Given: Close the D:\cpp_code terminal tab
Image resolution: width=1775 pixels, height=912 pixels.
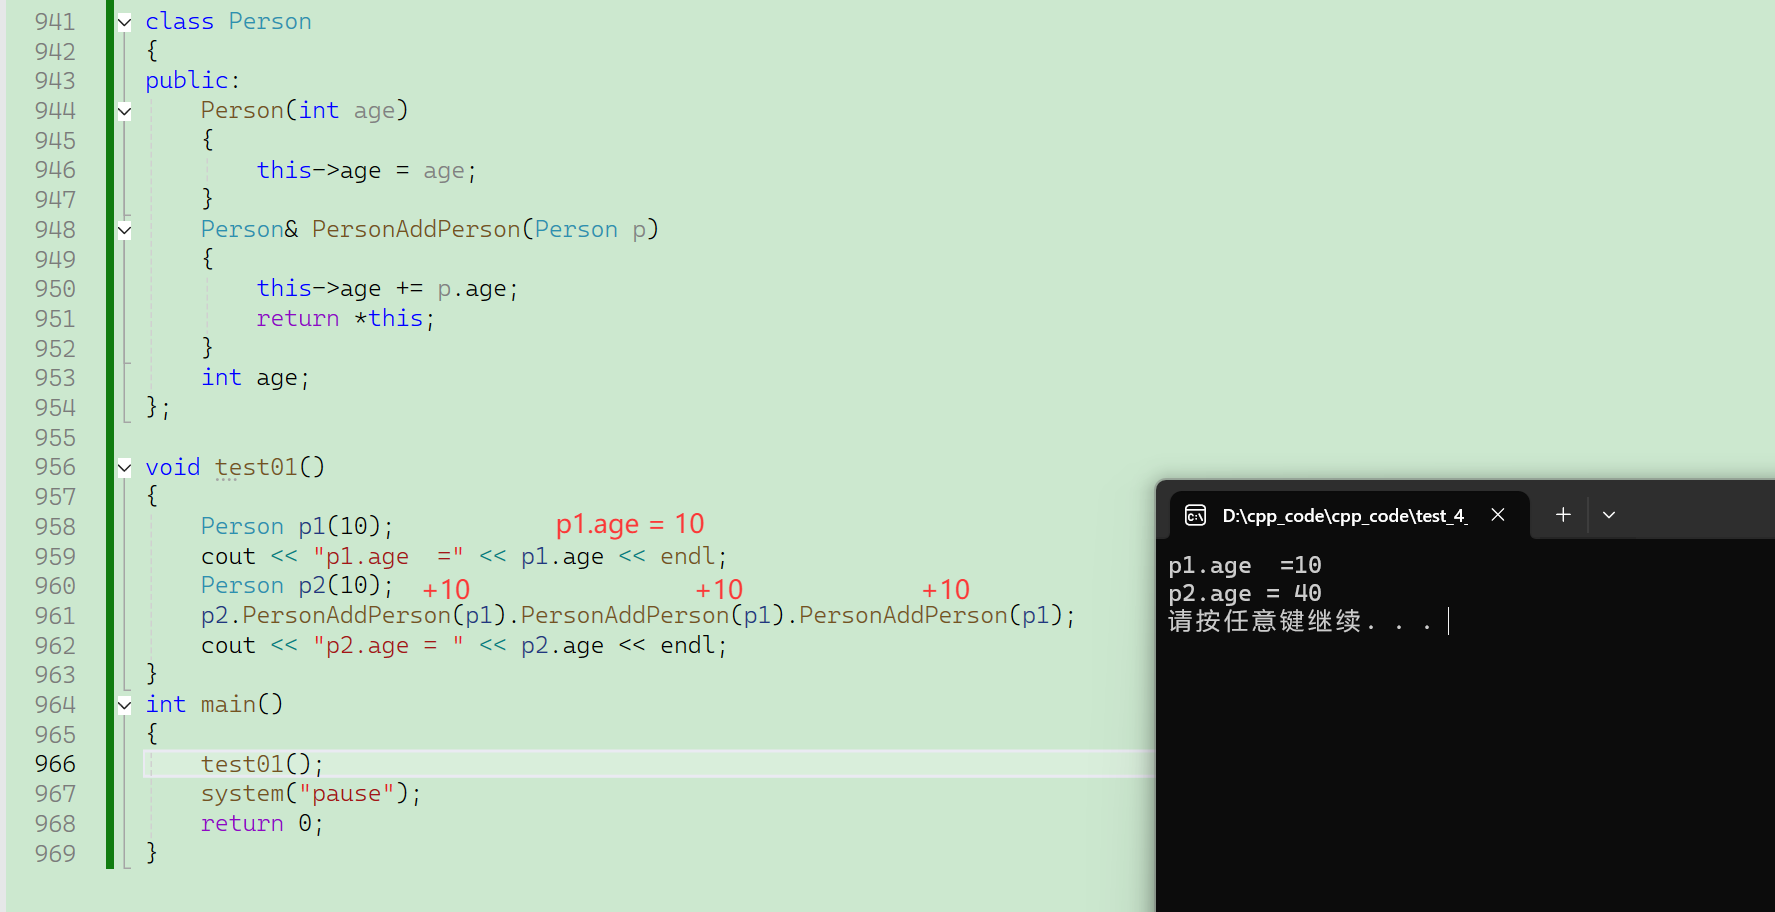Looking at the screenshot, I should [1498, 514].
